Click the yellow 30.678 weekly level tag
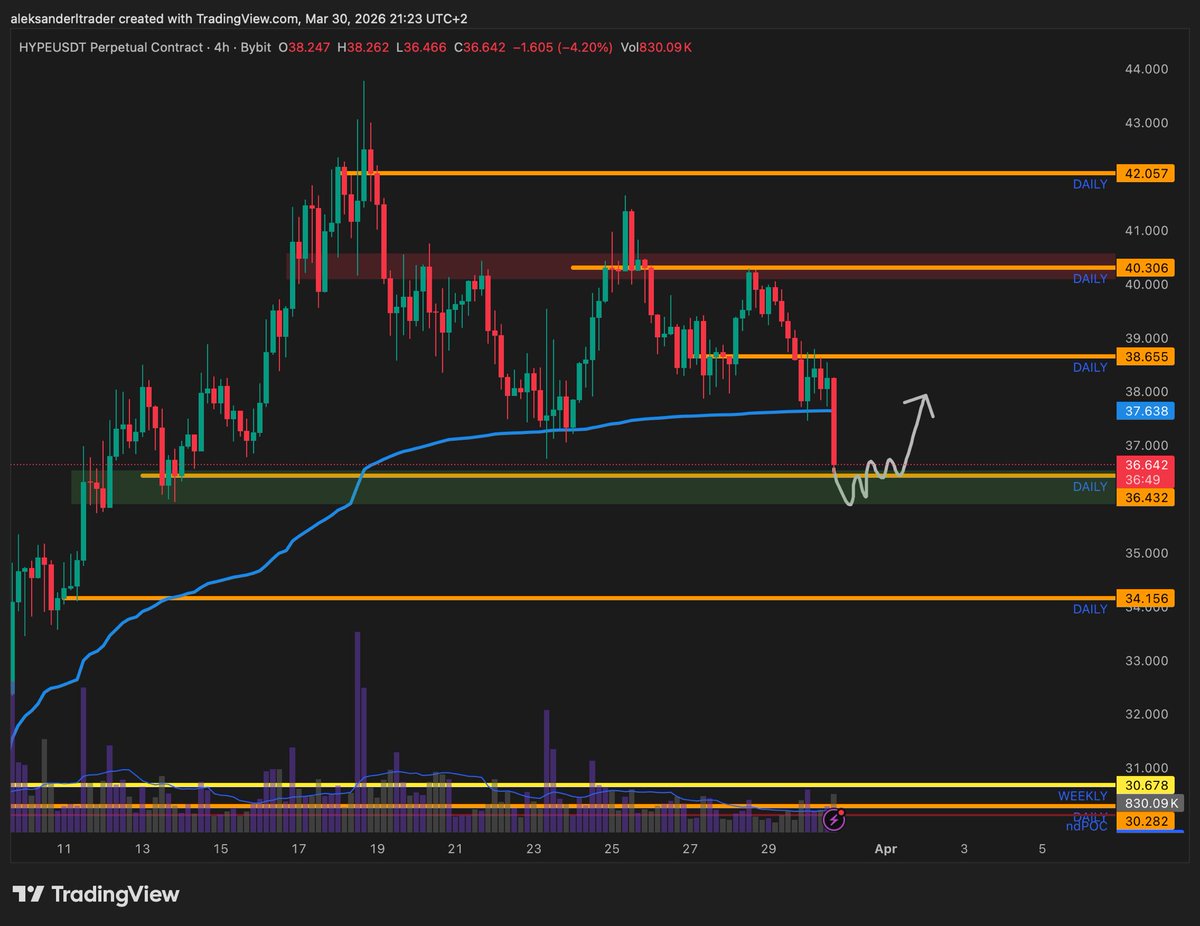The width and height of the screenshot is (1200, 926). tap(1146, 786)
